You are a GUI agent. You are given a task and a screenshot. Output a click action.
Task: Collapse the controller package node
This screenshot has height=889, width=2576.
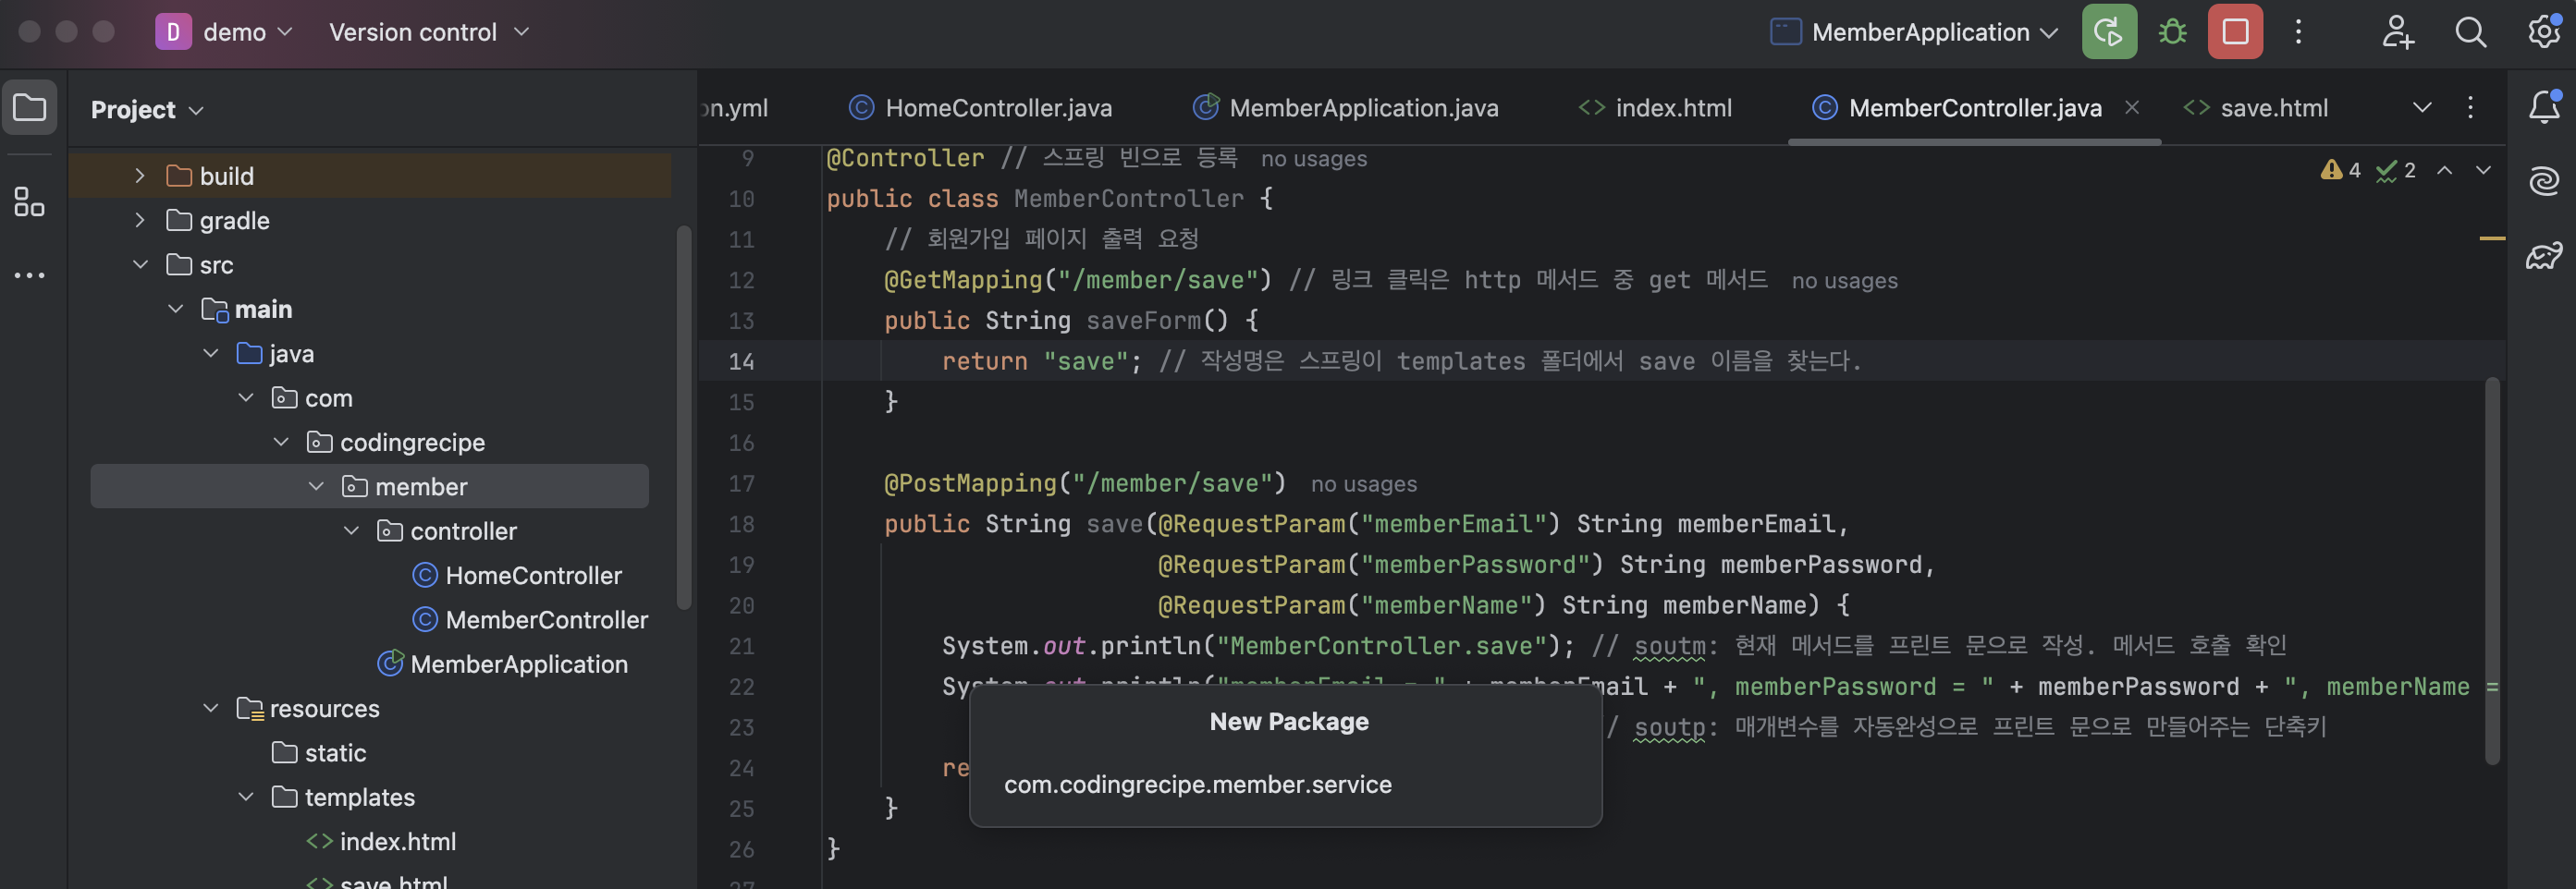(351, 531)
